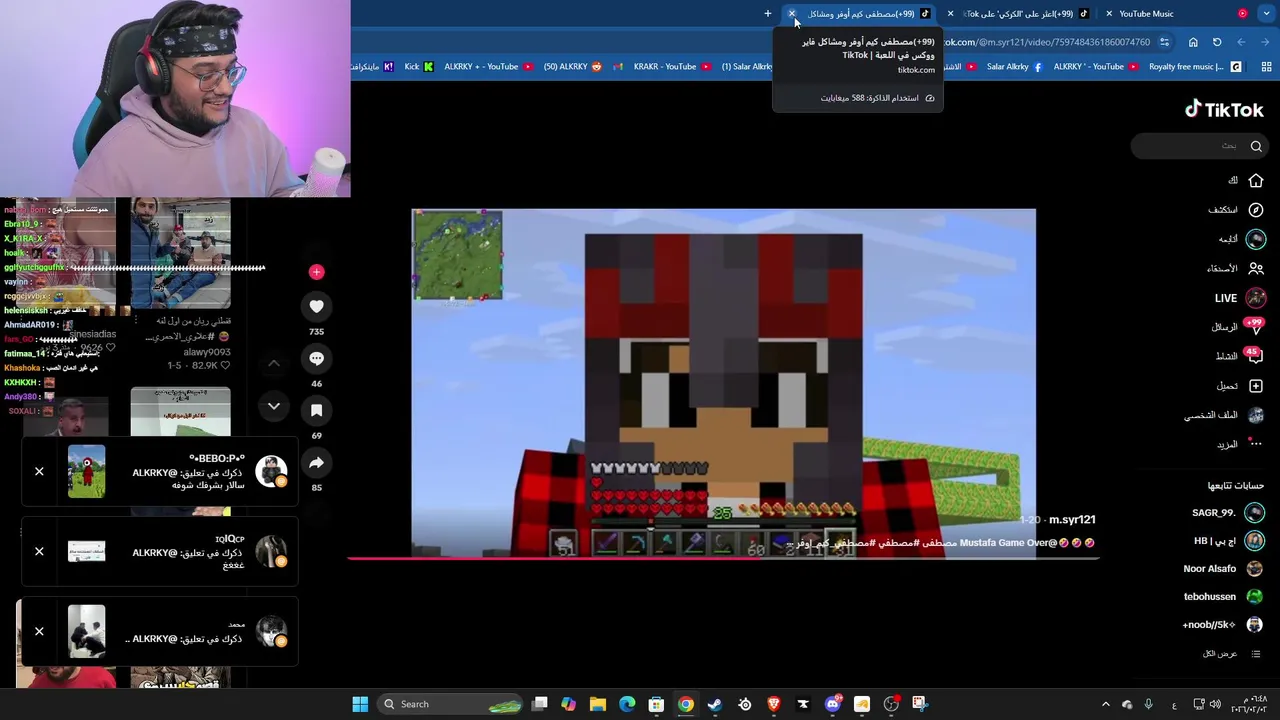Open the Friends people icon in sidebar
The height and width of the screenshot is (720, 1280).
point(1256,268)
